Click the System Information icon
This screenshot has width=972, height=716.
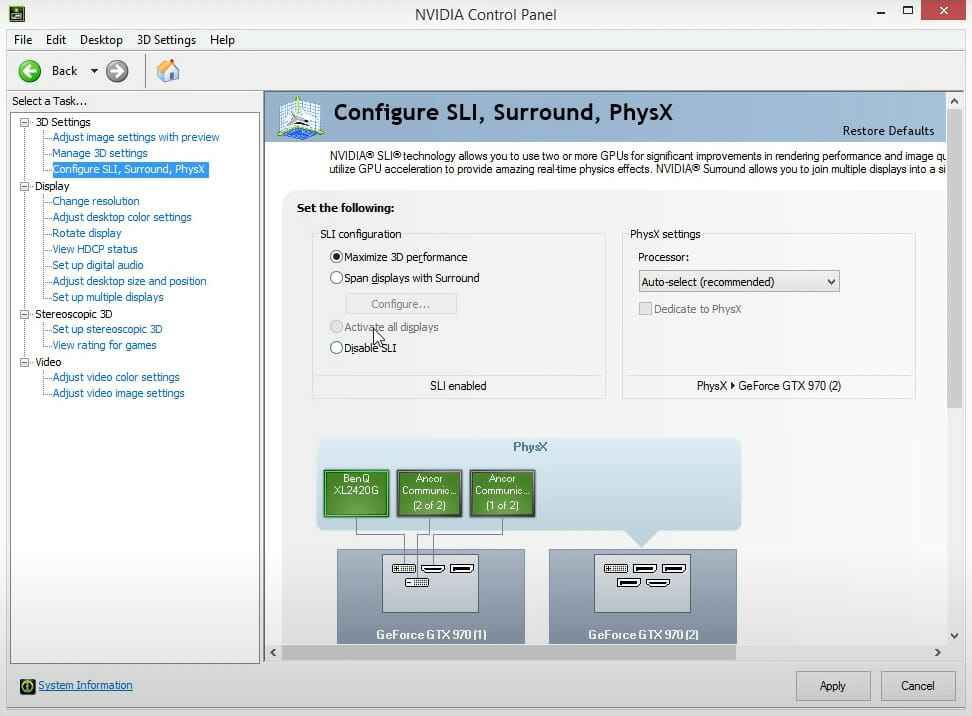[27, 686]
